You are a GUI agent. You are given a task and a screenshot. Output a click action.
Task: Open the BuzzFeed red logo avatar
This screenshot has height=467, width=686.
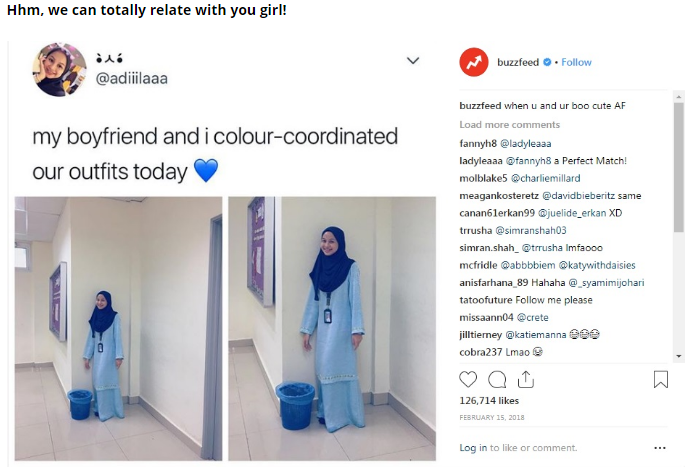click(474, 62)
